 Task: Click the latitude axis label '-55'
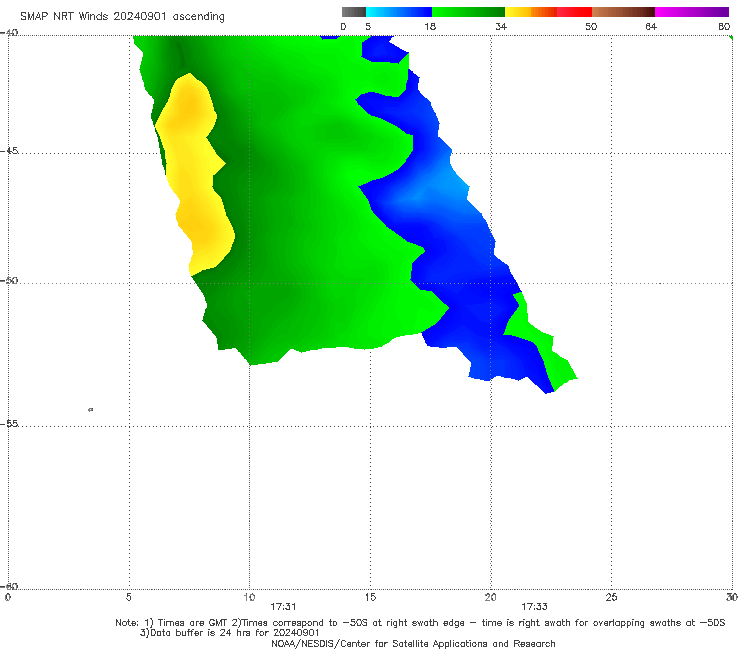coord(9,423)
